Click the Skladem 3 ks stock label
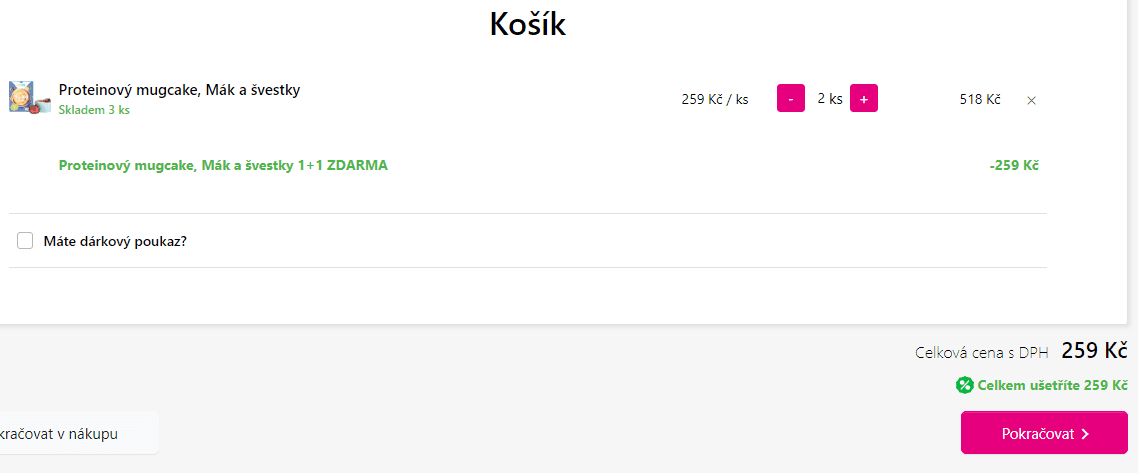Viewport: 1138px width, 473px height. (94, 110)
